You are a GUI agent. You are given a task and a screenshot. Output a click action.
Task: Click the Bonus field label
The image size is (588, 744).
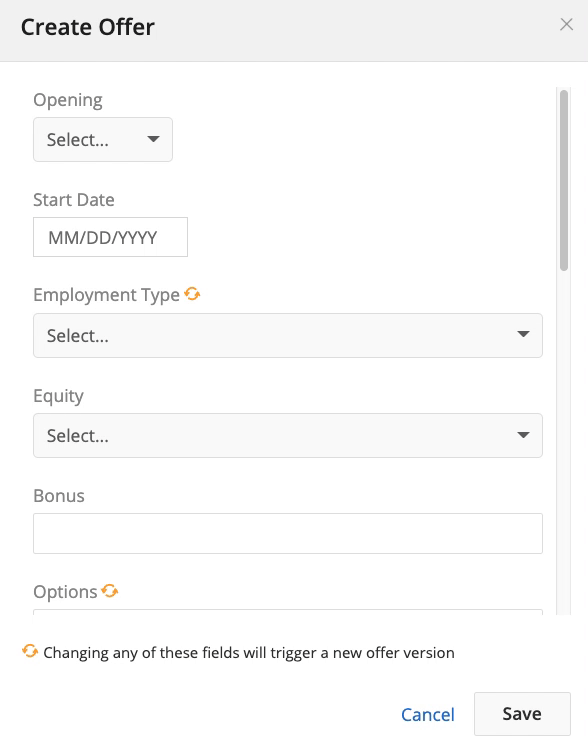click(59, 496)
